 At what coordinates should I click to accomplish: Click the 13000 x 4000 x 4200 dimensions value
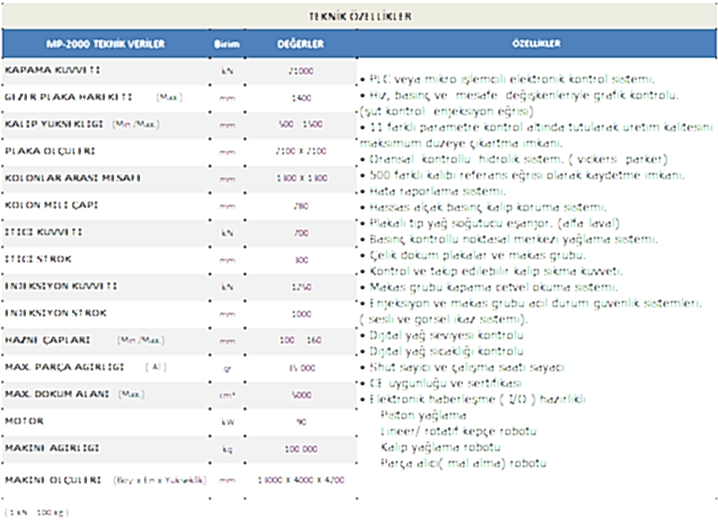tap(300, 480)
